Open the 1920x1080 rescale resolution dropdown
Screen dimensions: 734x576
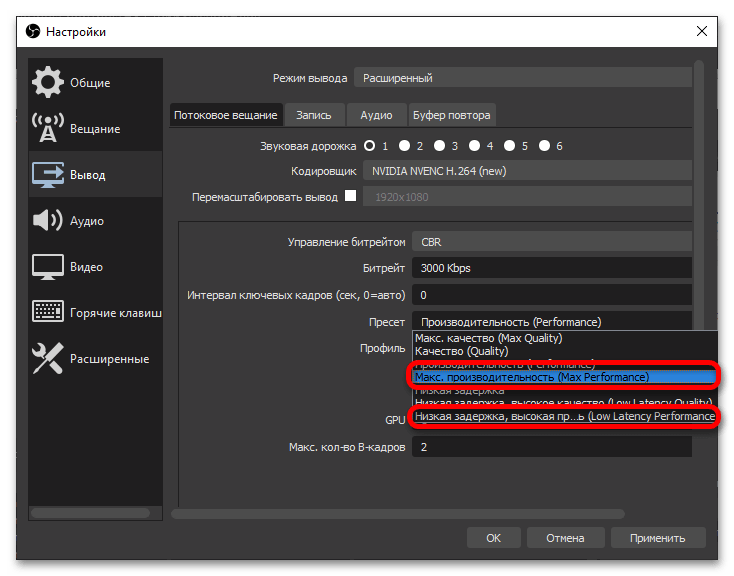point(527,197)
